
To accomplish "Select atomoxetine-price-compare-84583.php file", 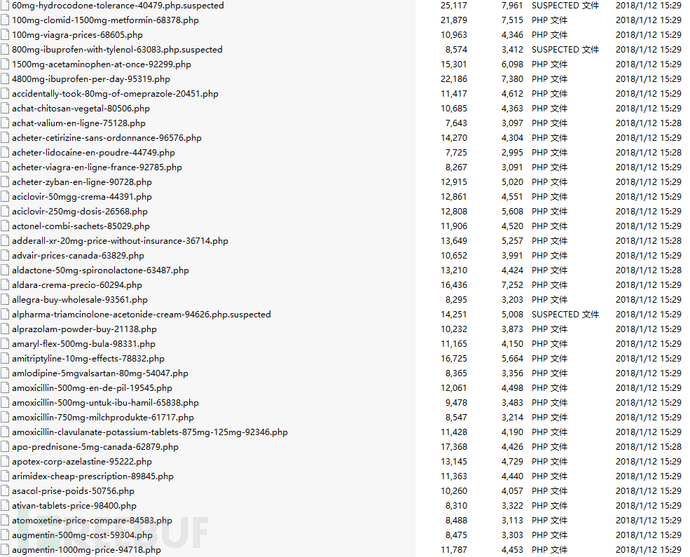I will point(92,520).
